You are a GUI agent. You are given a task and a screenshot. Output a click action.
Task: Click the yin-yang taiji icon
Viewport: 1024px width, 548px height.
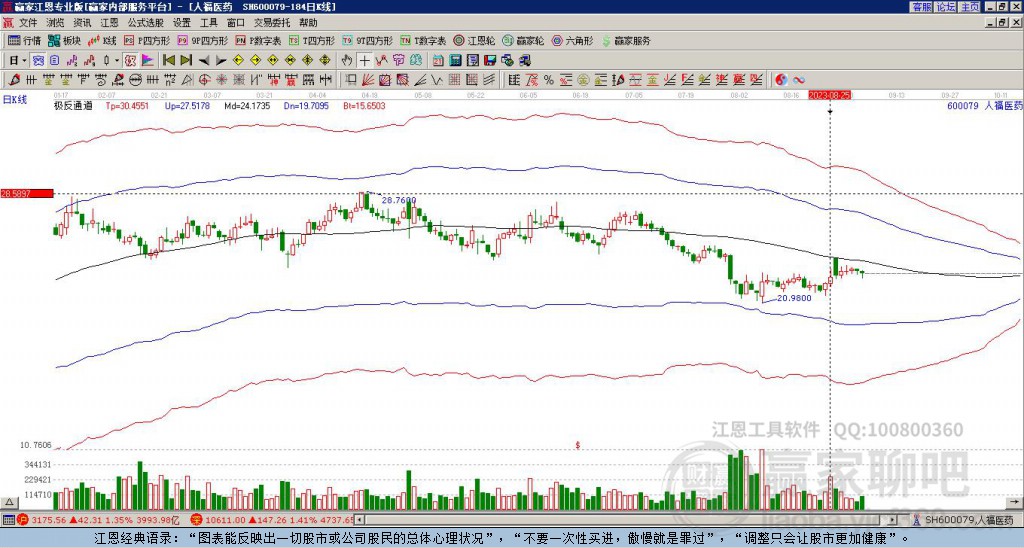(781, 80)
